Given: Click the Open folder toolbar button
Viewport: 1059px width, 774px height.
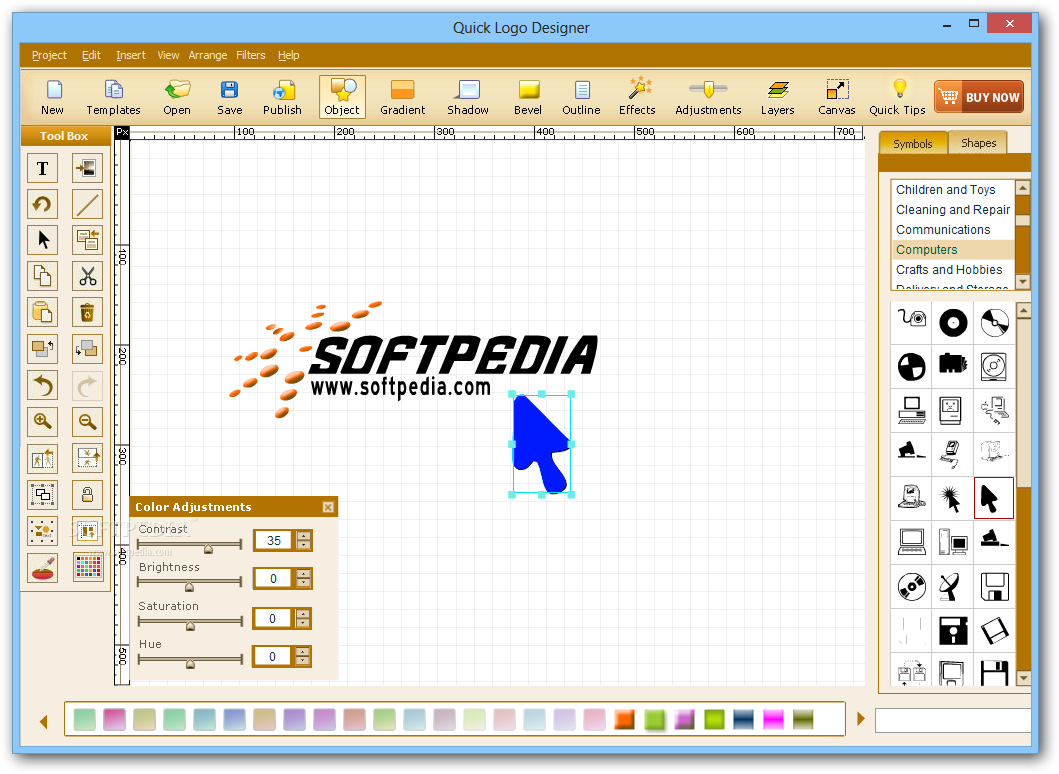Looking at the screenshot, I should [177, 97].
